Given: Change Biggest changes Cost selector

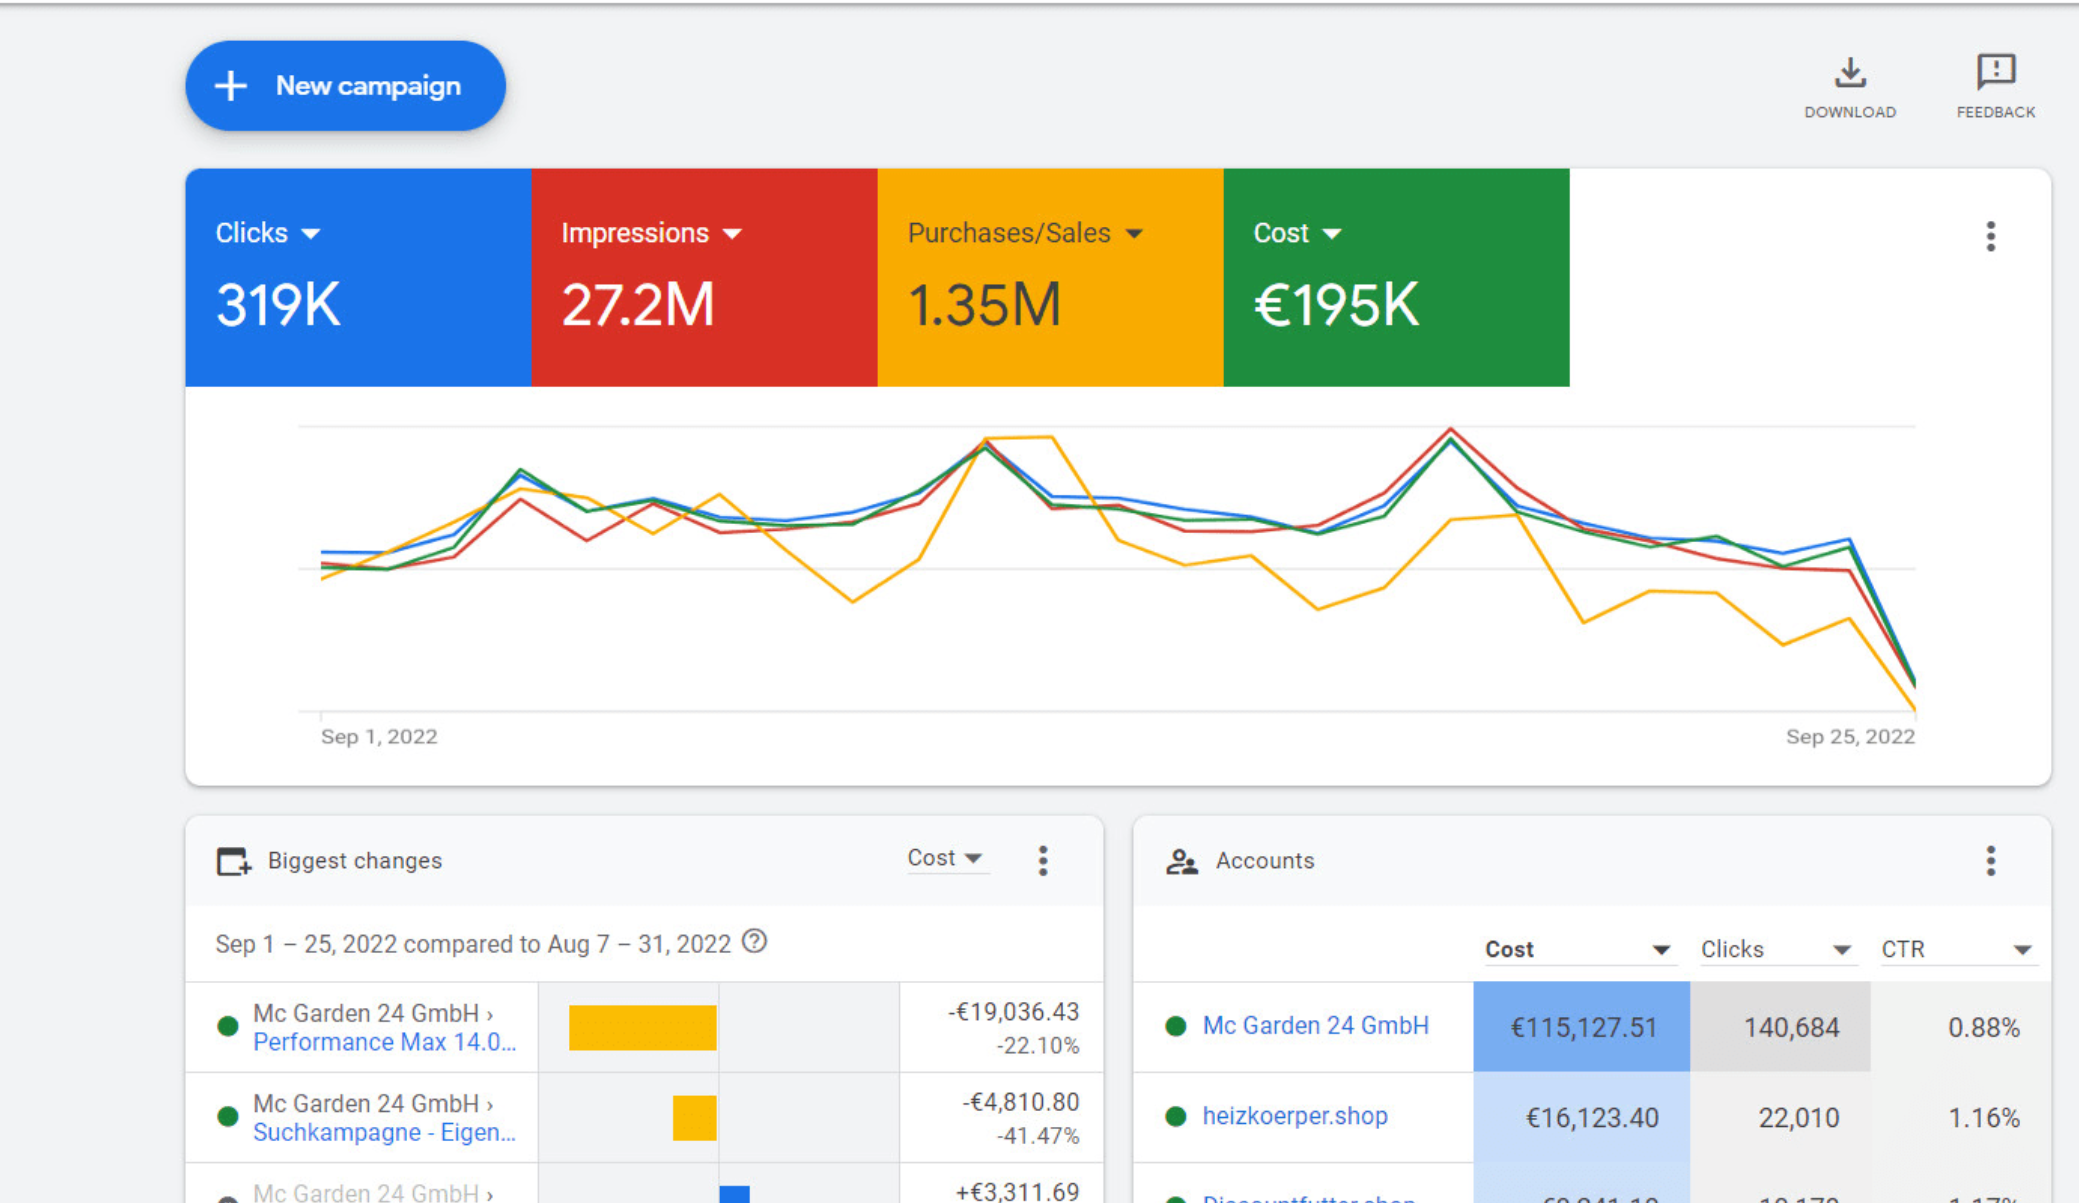Looking at the screenshot, I should click(945, 858).
